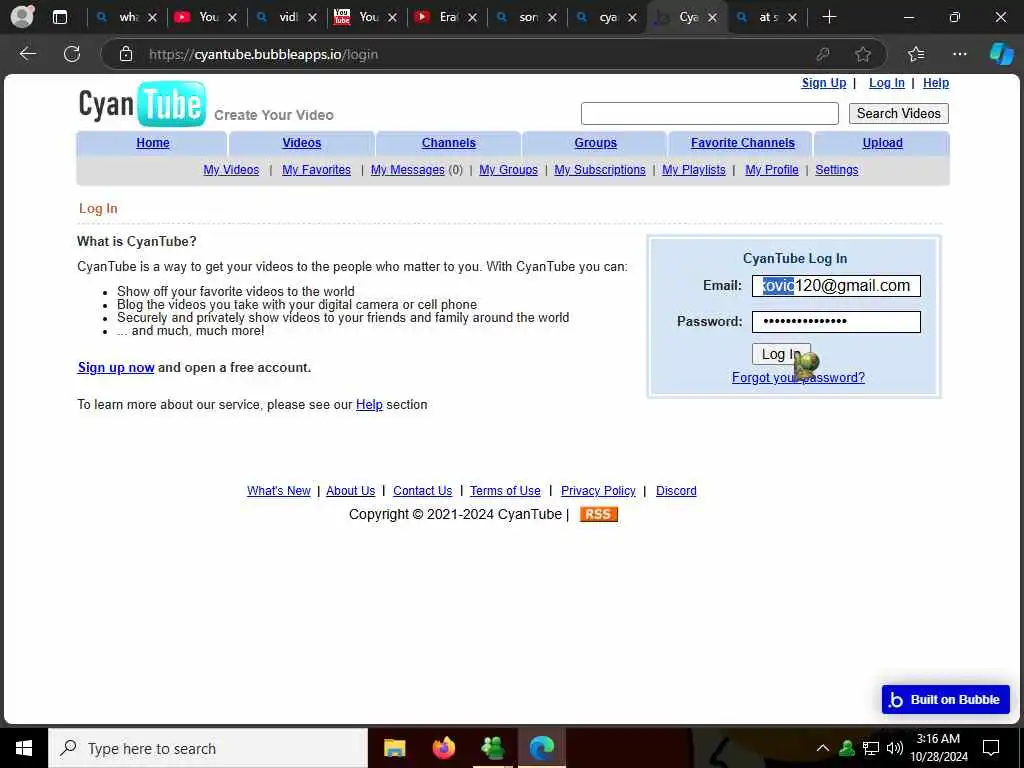The image size is (1024, 768).
Task: Open network tray icon
Action: pos(871,748)
